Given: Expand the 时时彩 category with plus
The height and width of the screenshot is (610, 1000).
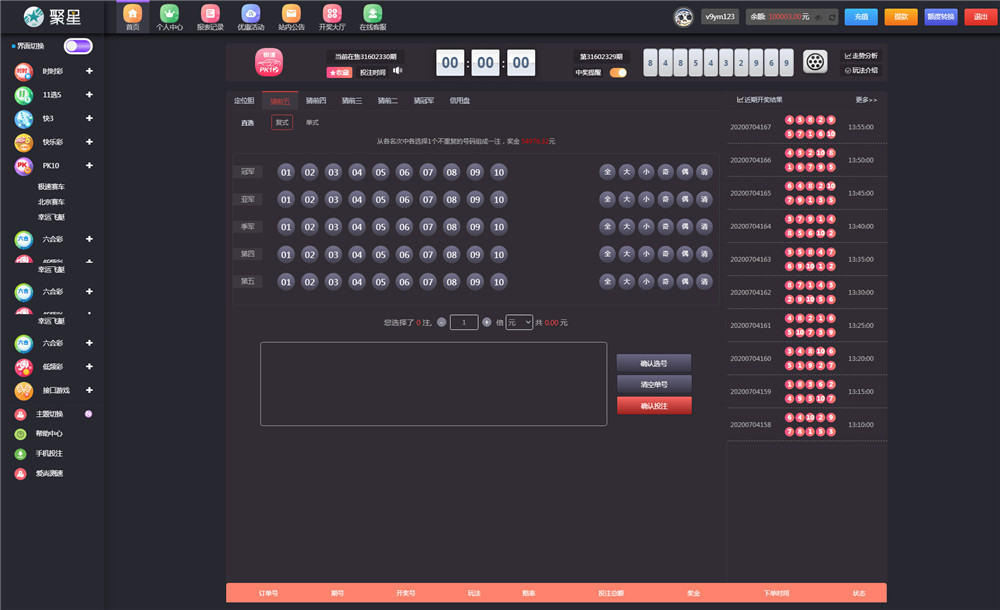Looking at the screenshot, I should point(89,71).
